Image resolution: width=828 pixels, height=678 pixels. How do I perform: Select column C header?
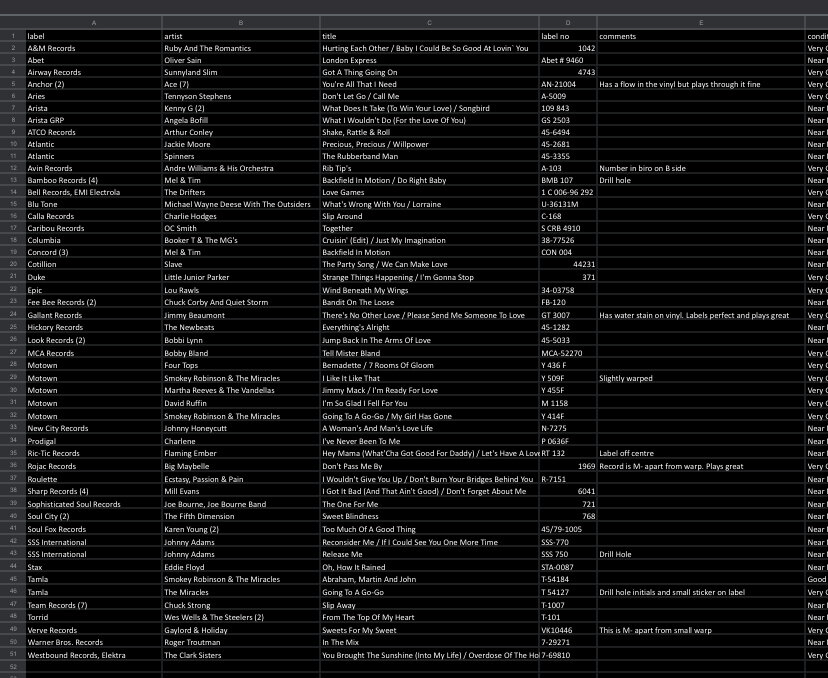pyautogui.click(x=429, y=23)
